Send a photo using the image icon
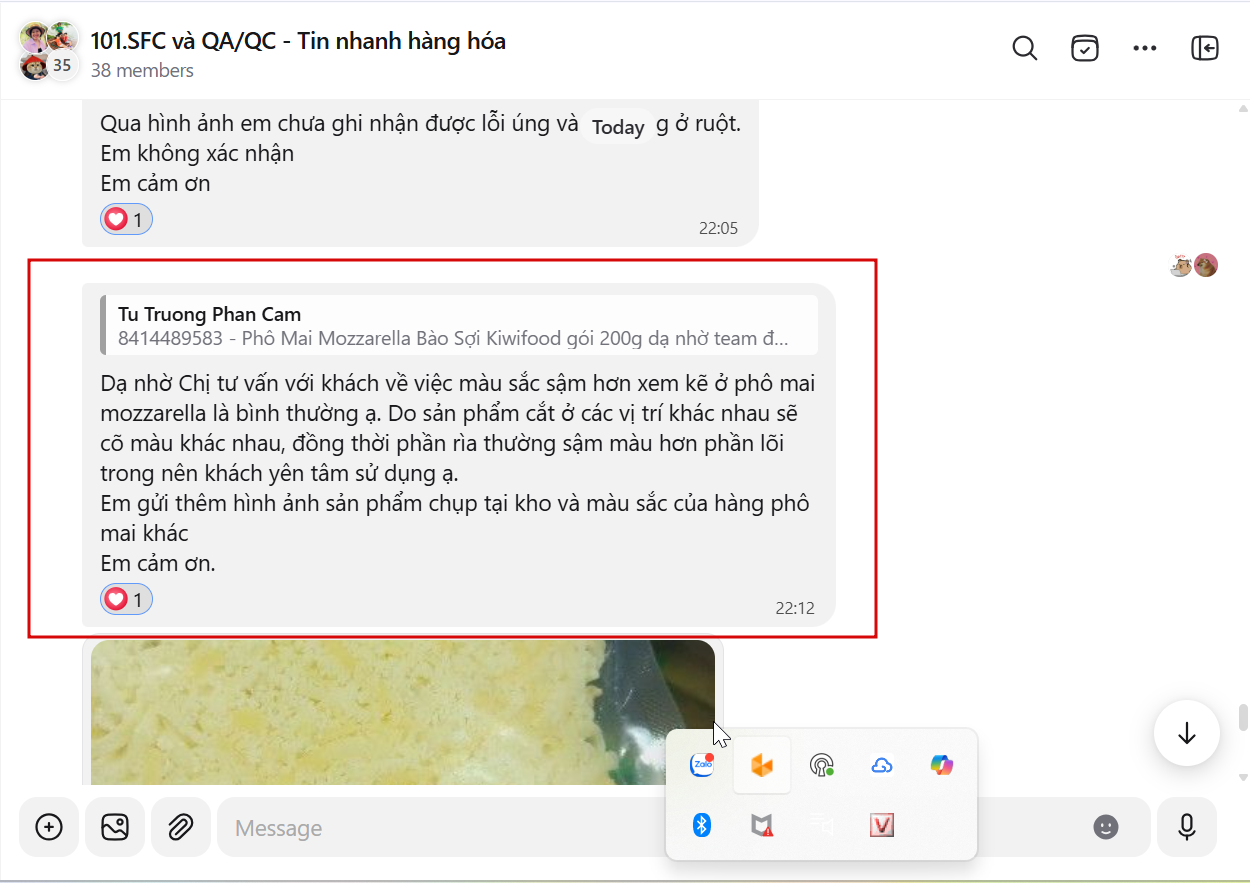This screenshot has width=1250, height=883. click(115, 827)
